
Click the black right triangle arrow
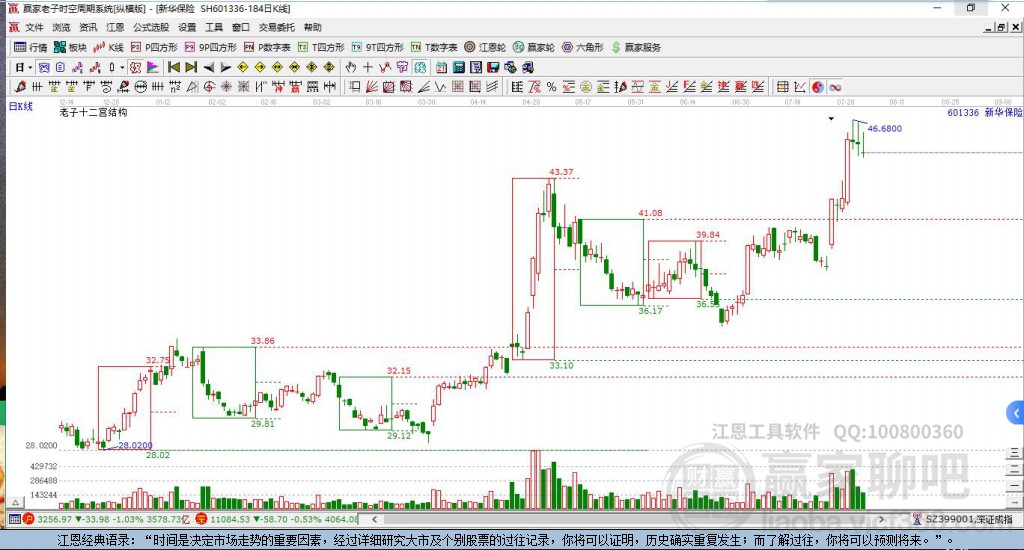pos(225,67)
